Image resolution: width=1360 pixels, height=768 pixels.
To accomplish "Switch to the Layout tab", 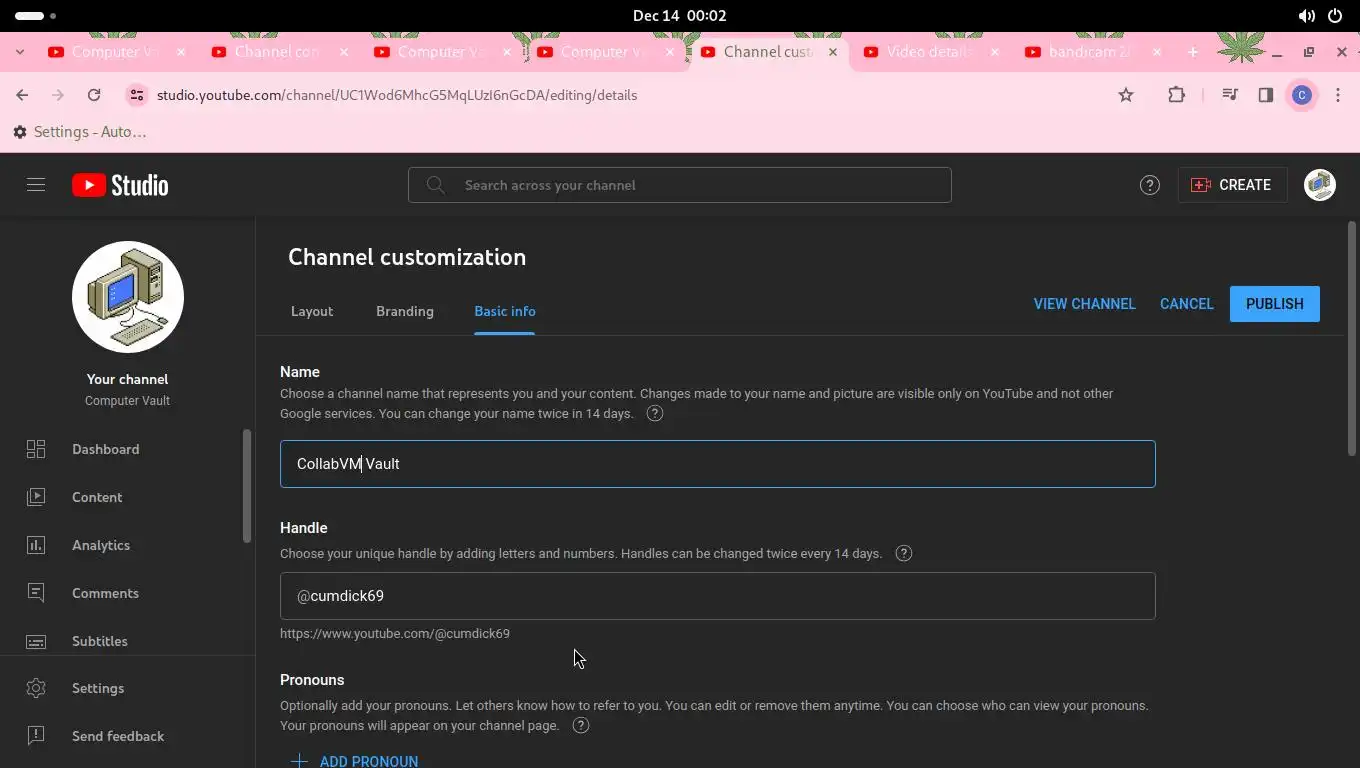I will 312,311.
